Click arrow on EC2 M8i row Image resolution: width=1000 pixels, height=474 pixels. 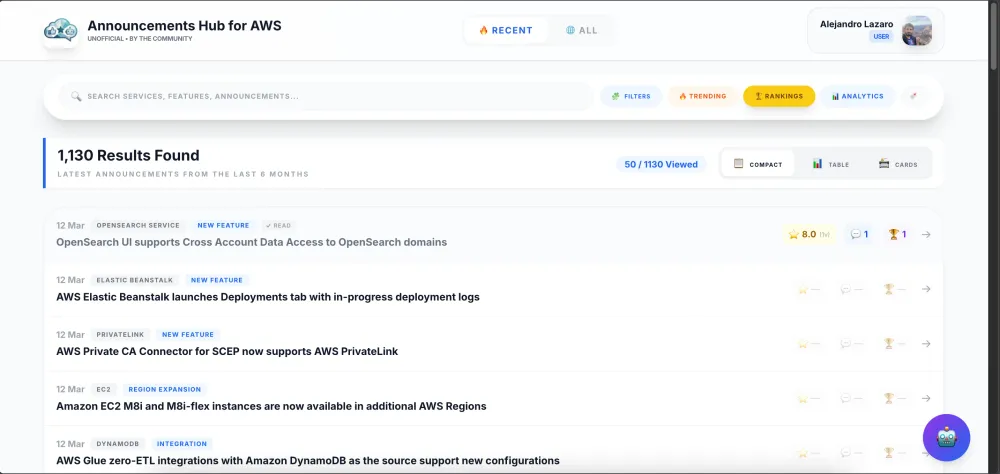(x=926, y=398)
